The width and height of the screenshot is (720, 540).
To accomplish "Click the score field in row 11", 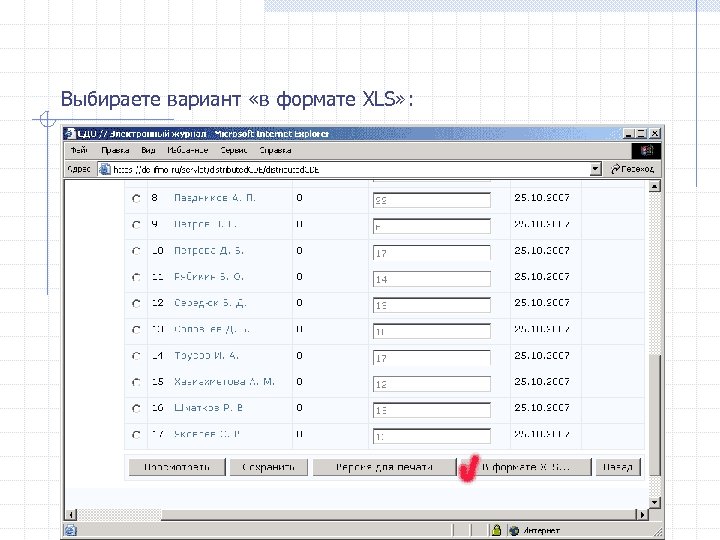I will [x=432, y=279].
